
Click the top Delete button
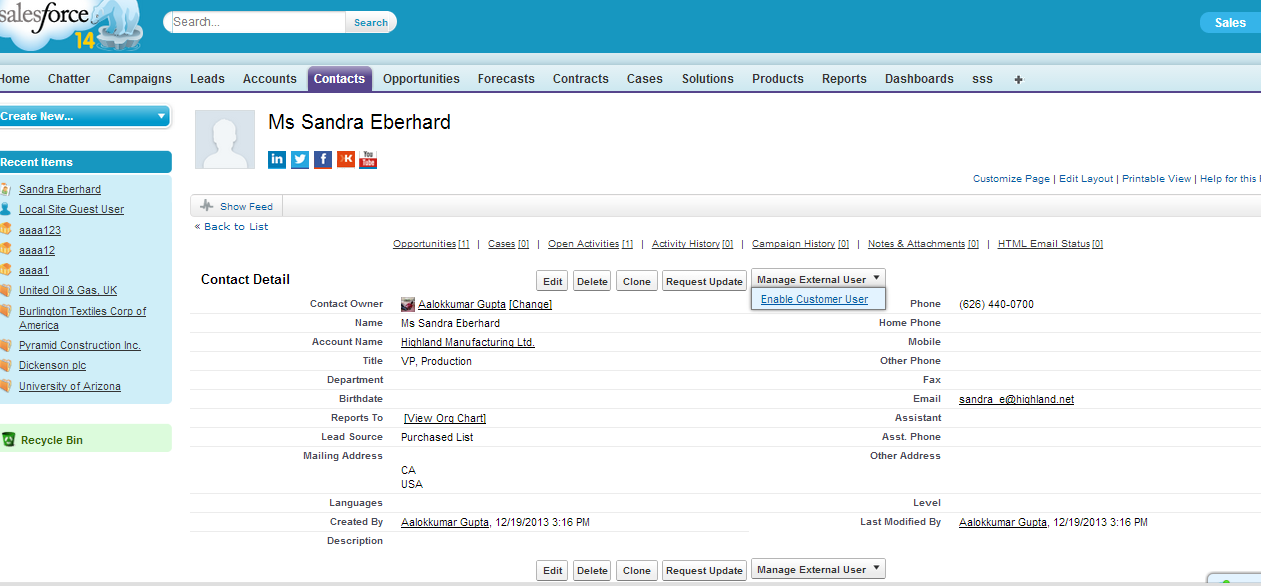point(592,281)
